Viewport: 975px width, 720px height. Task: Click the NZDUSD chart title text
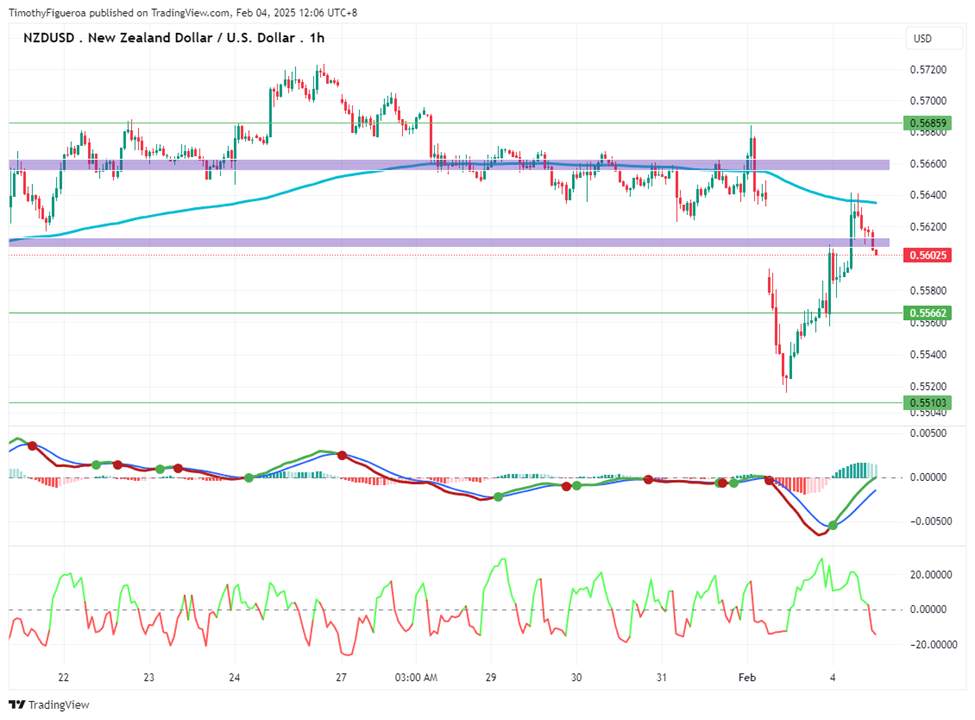coord(173,38)
